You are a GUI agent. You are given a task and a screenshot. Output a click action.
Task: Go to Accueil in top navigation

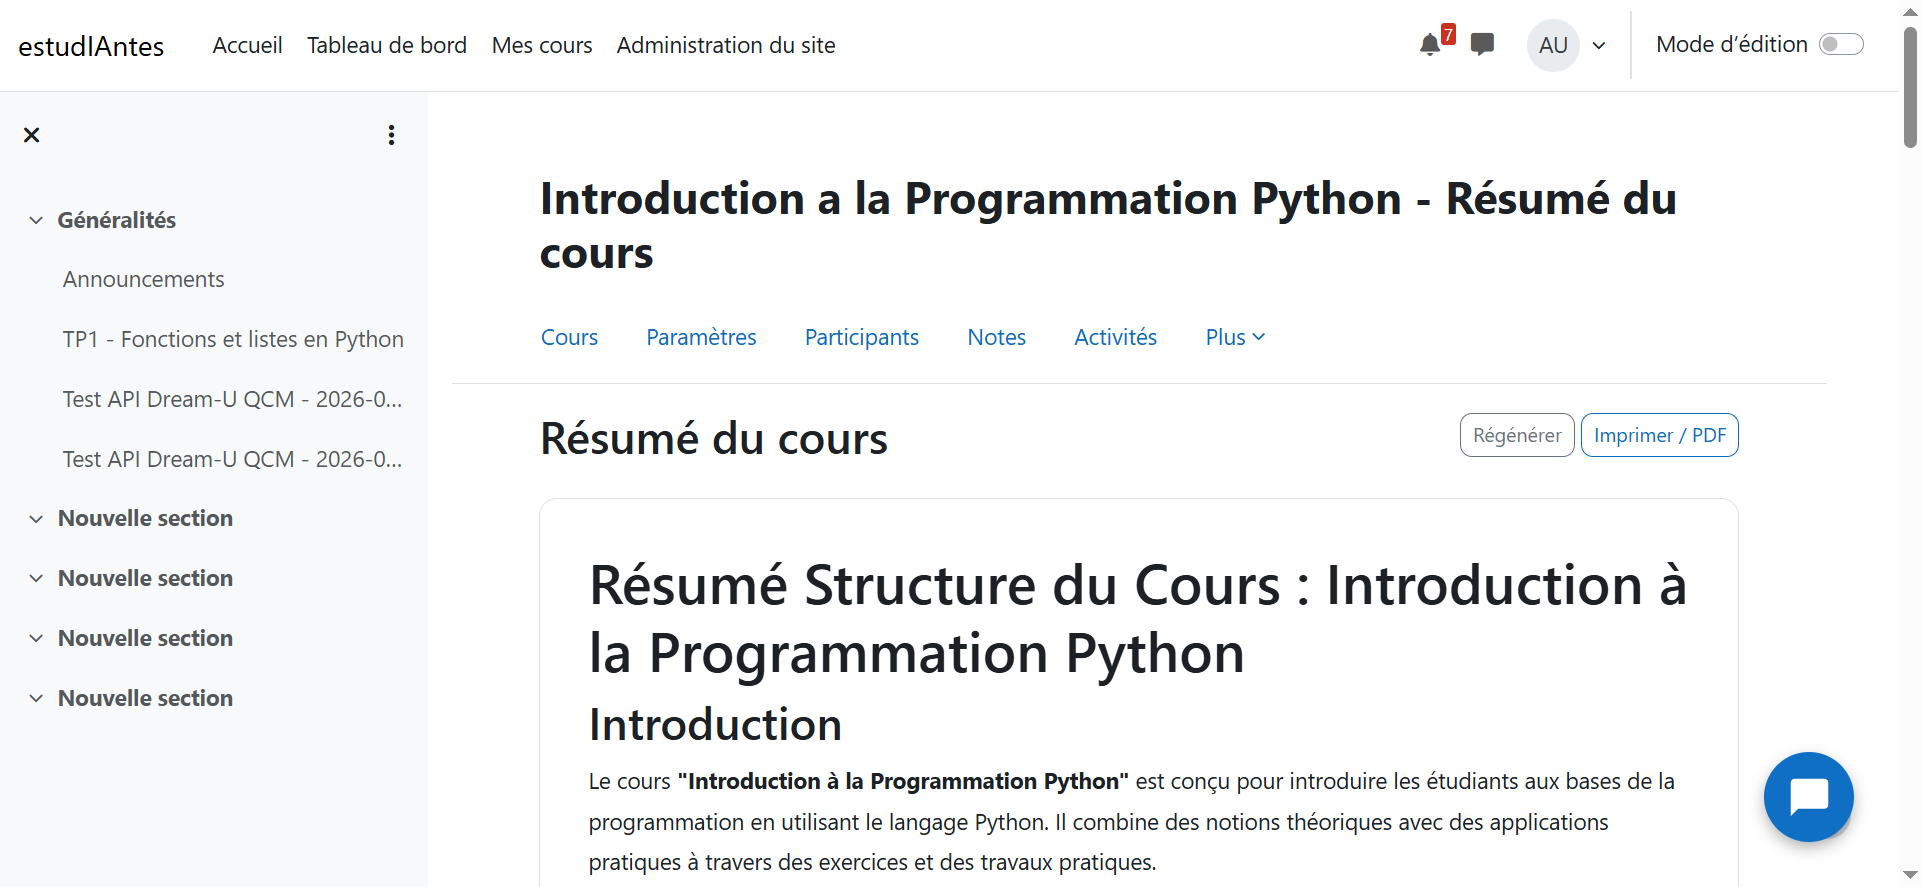point(247,45)
